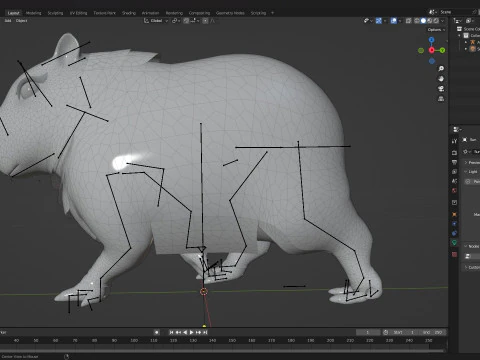Viewport: 480px width, 360px height.
Task: Switch perspective/orthographic grid icon
Action: click(x=441, y=99)
